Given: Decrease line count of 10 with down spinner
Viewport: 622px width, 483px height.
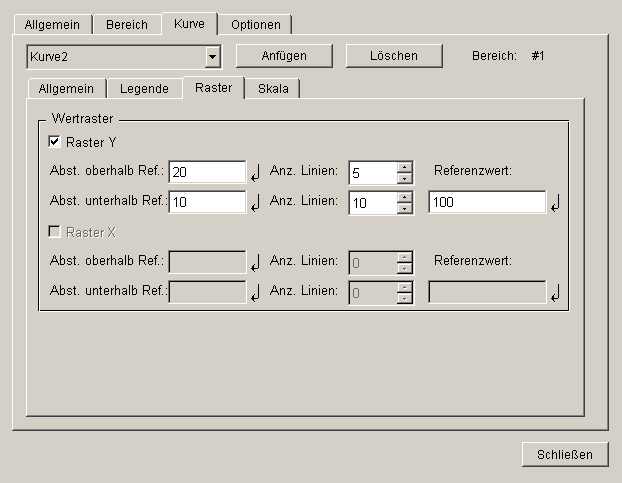Looking at the screenshot, I should (404, 208).
